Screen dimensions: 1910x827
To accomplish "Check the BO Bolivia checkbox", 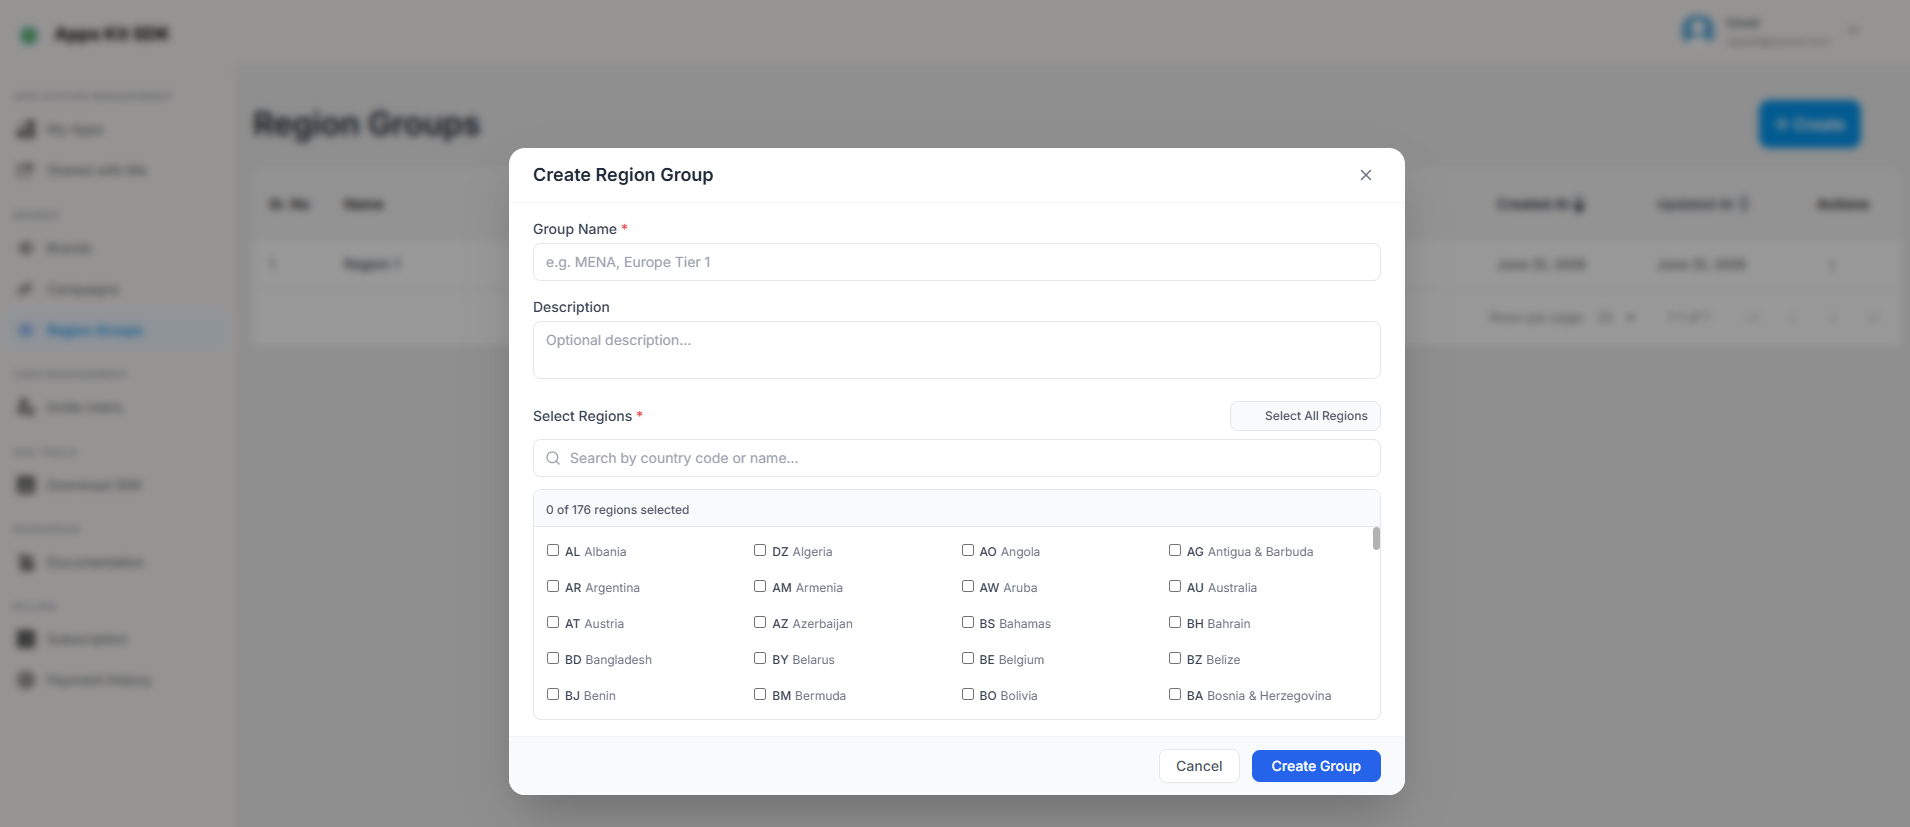I will pyautogui.click(x=968, y=694).
